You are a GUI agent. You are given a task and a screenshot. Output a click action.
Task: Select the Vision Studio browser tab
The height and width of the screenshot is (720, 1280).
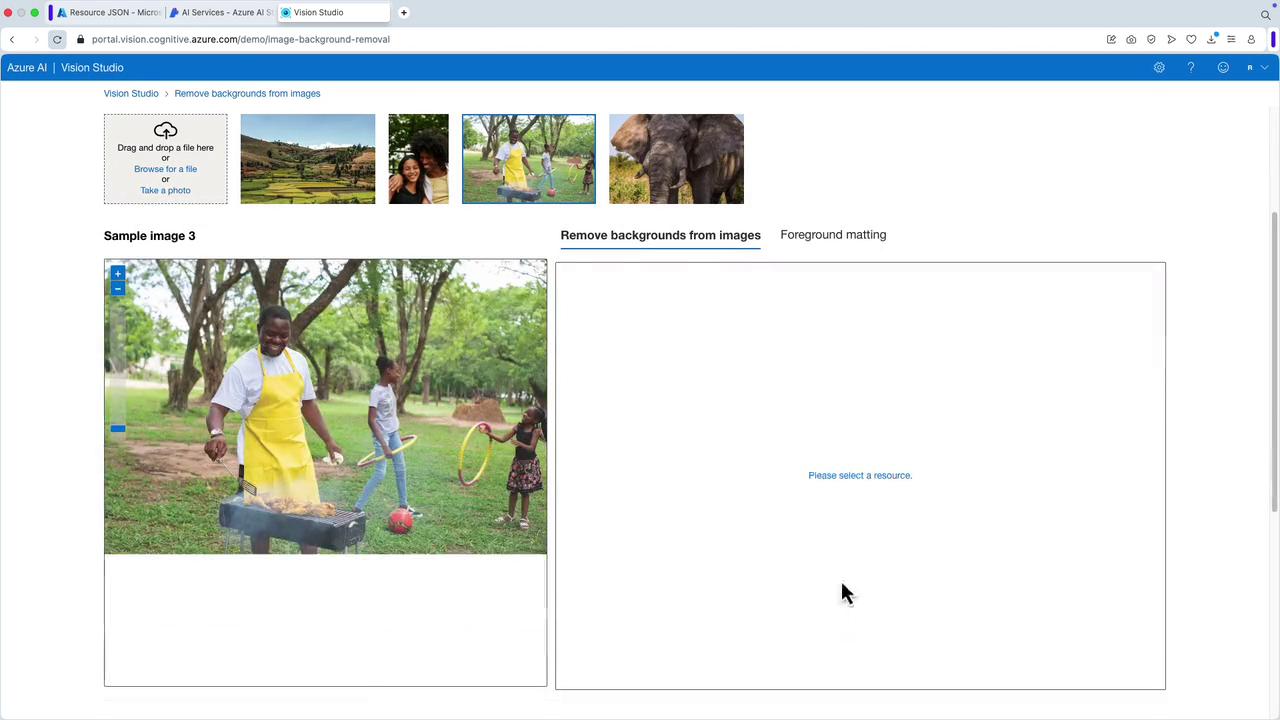(x=334, y=13)
